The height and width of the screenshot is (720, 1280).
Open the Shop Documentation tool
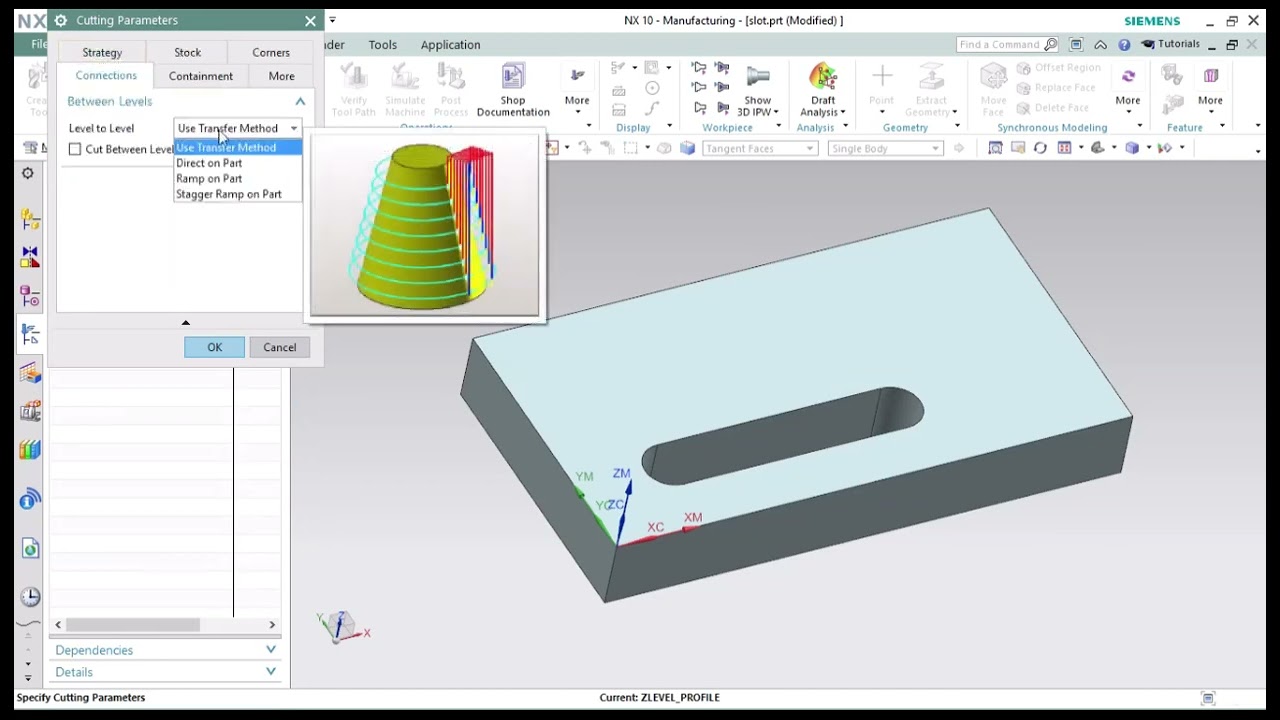[x=513, y=91]
